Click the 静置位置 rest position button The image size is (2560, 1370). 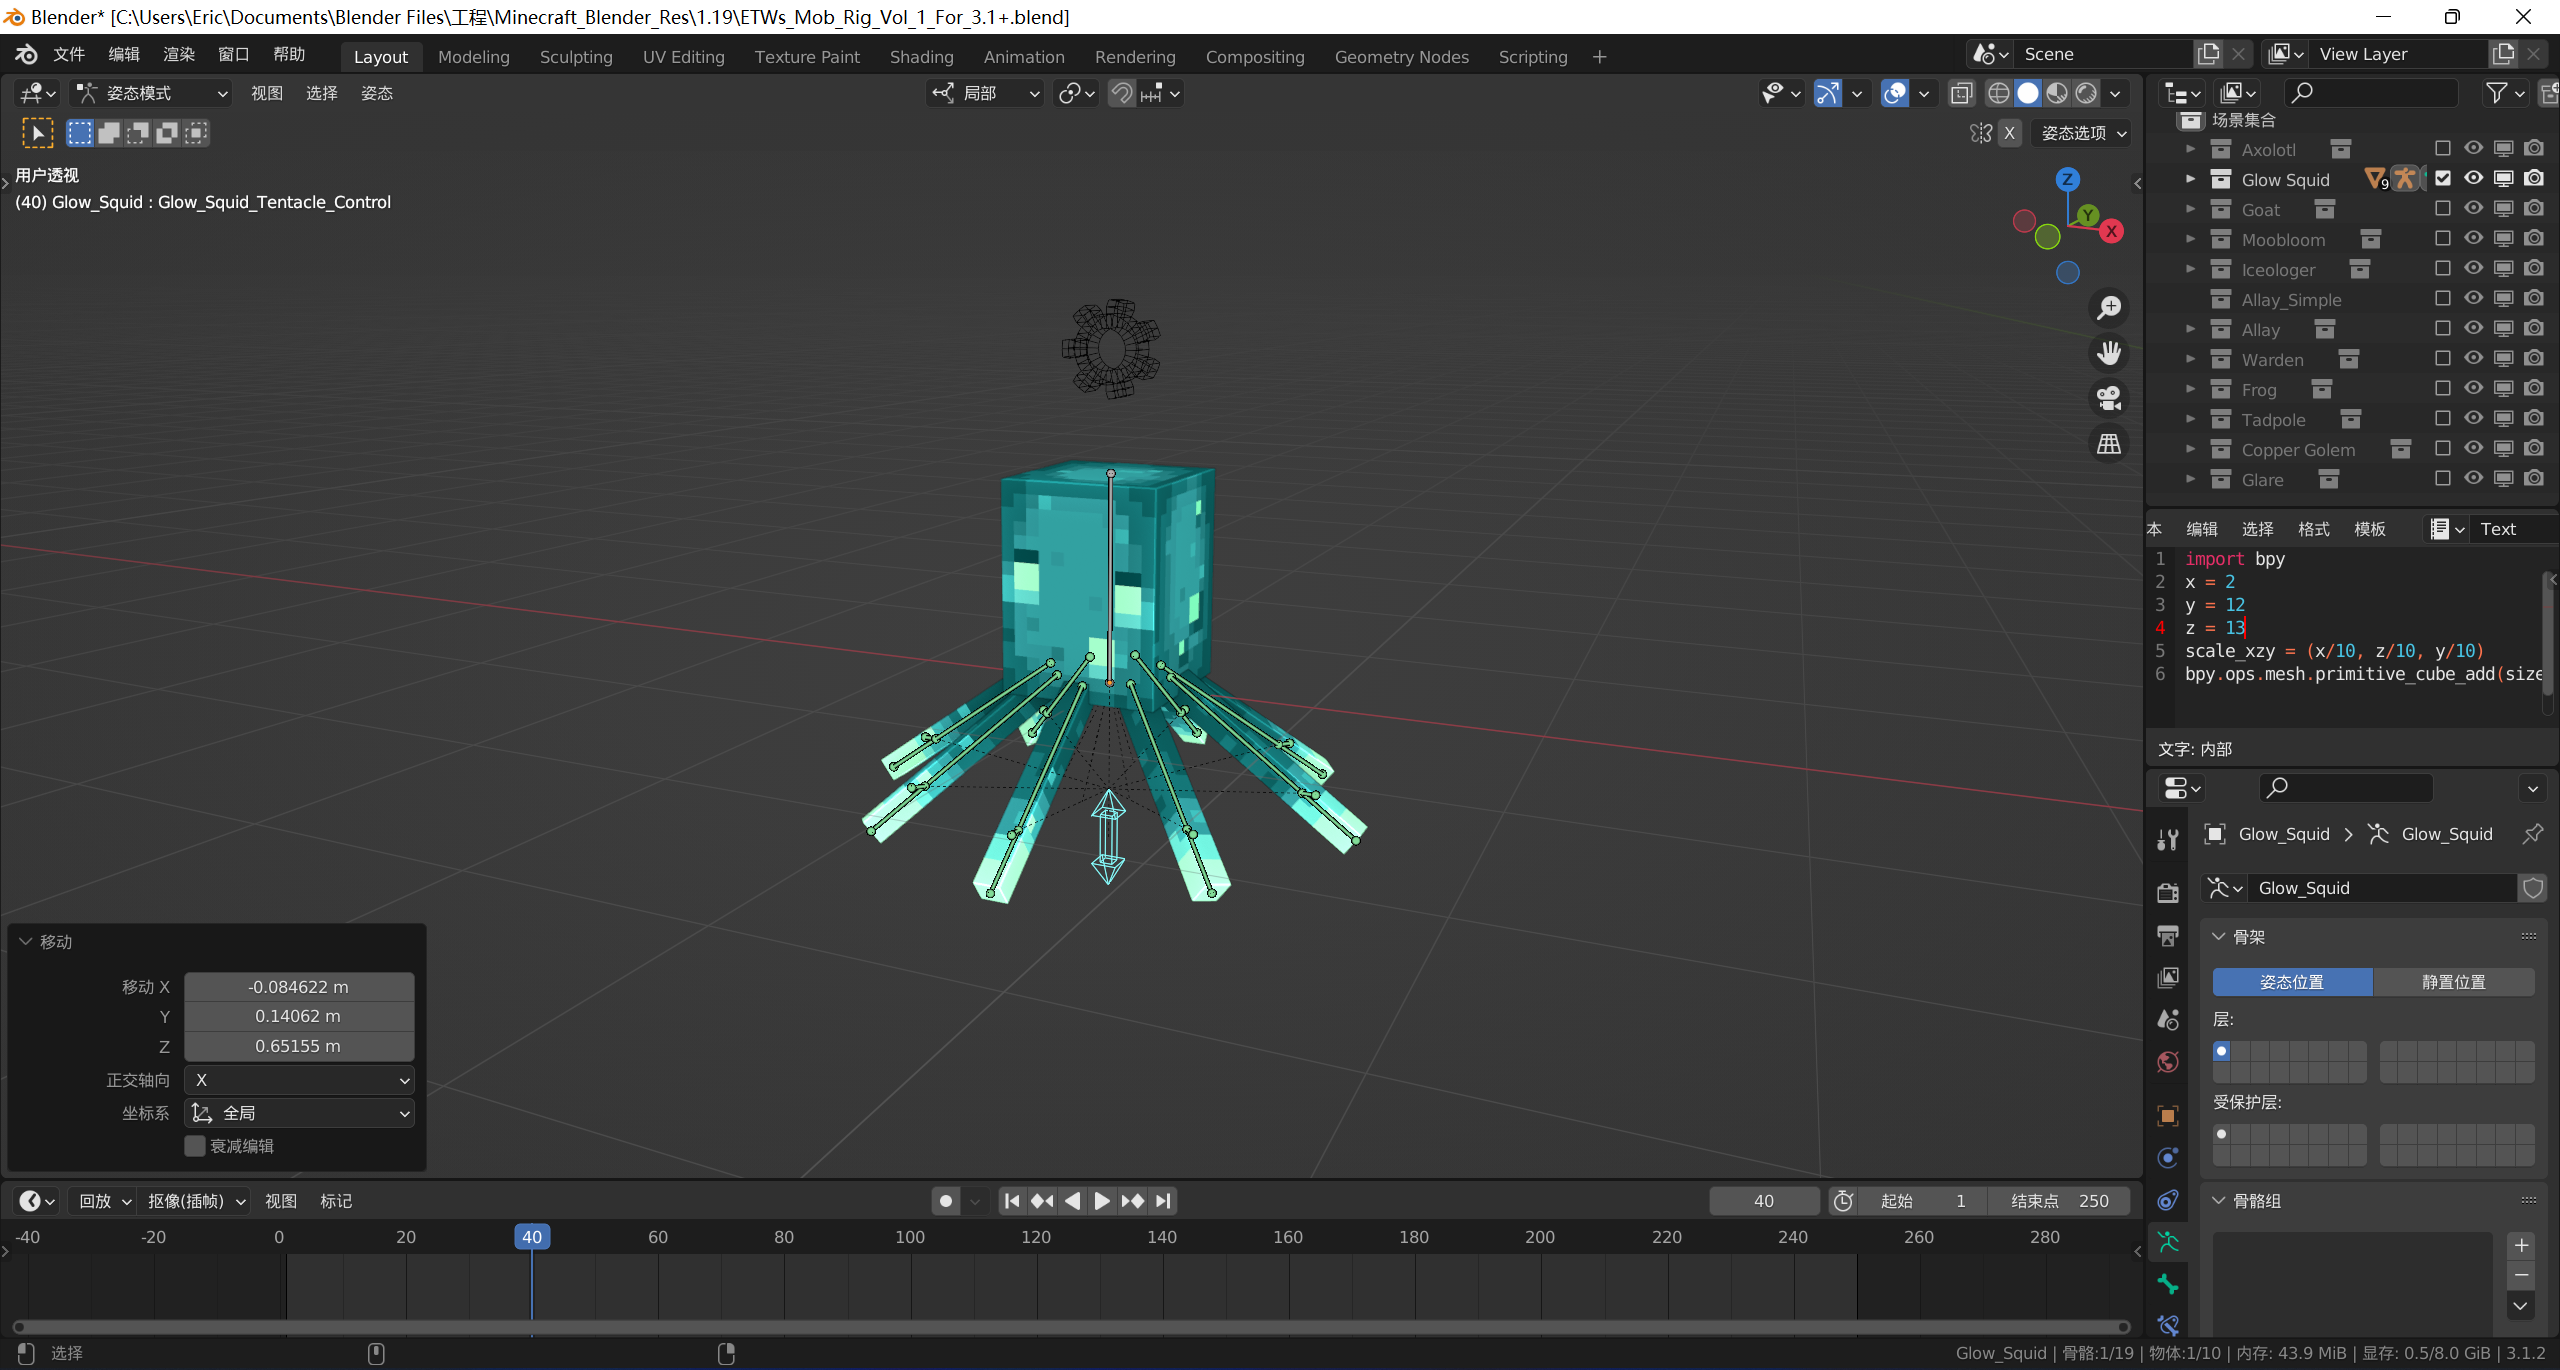click(2453, 982)
